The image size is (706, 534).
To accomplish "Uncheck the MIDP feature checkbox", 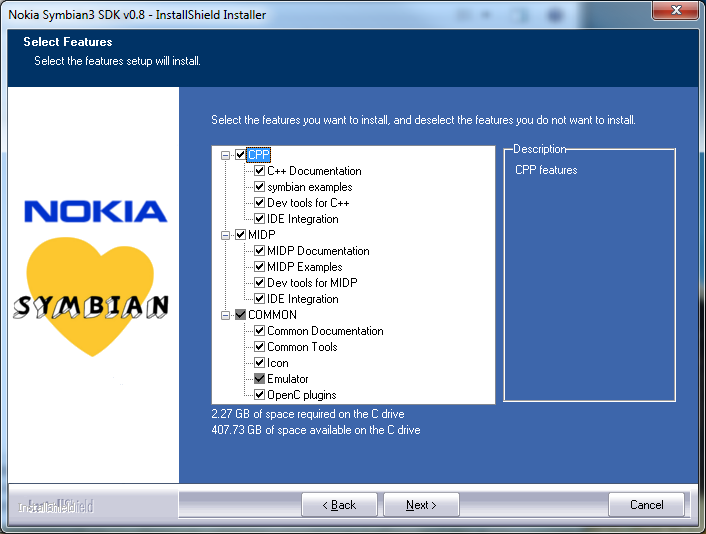I will click(240, 235).
